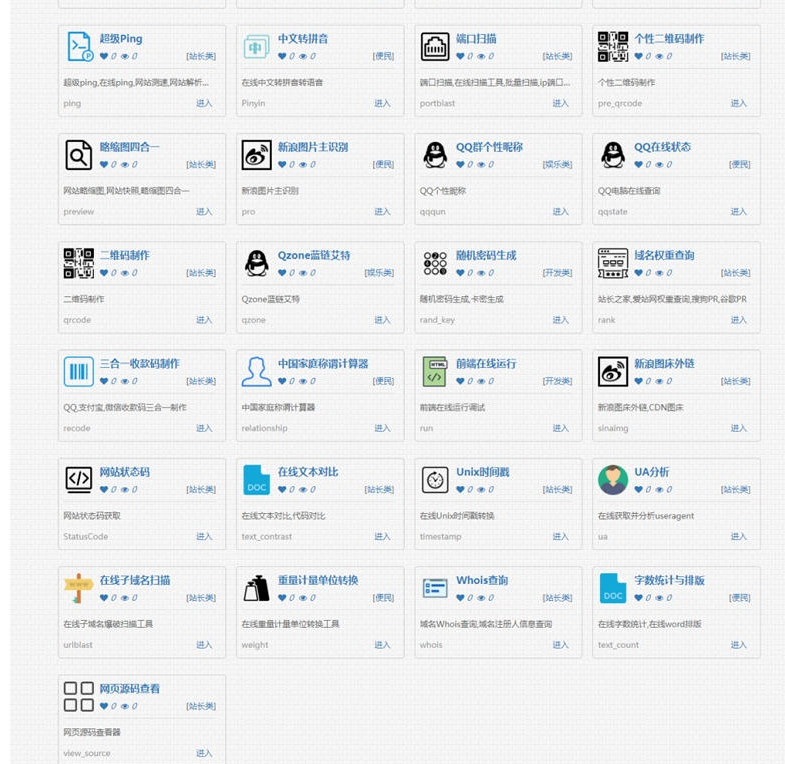Click the UA分析 avatar icon

pos(613,480)
